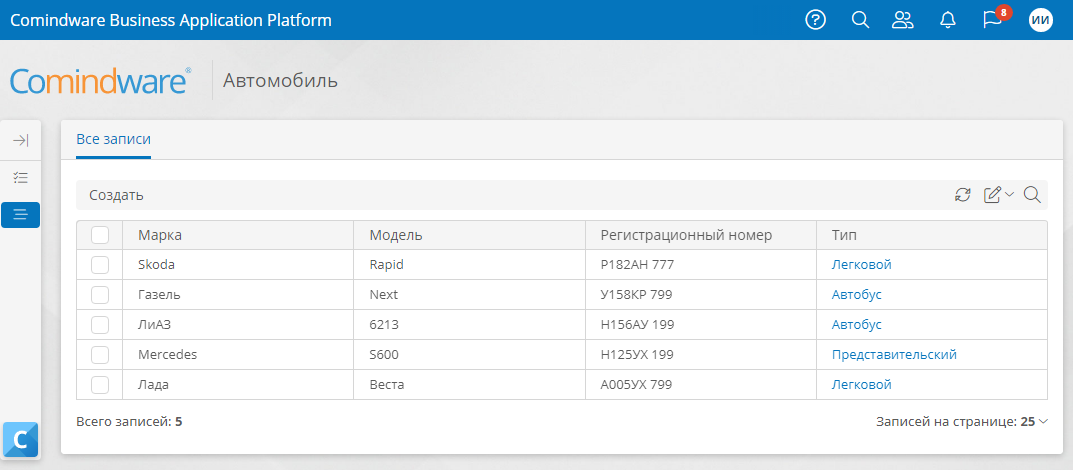Click the global search magnifier in header
Viewport: 1073px width, 470px height.
[x=859, y=20]
